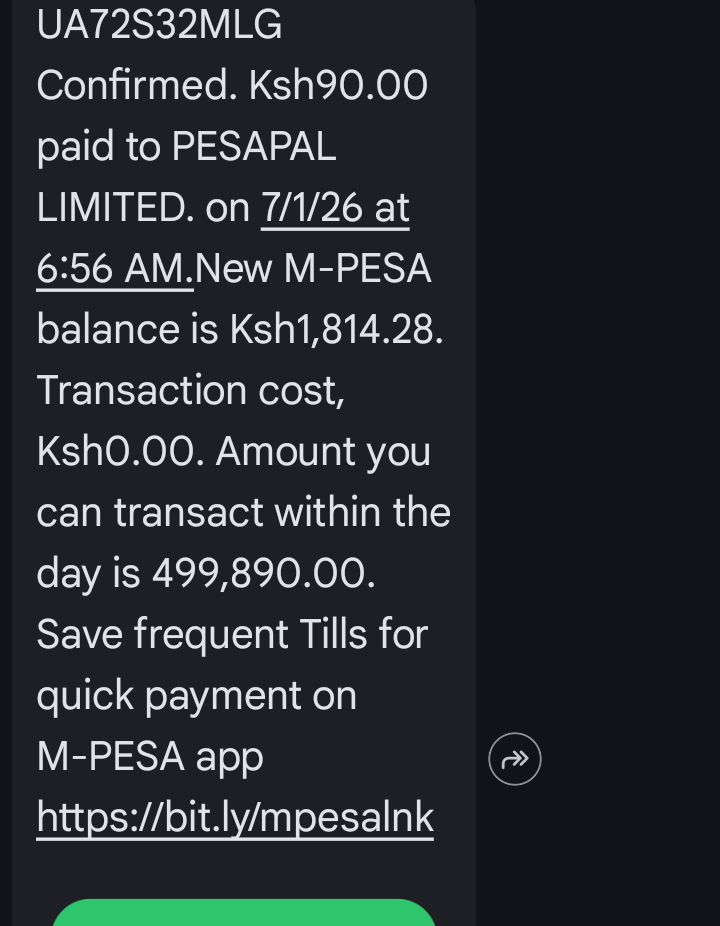Viewport: 720px width, 926px height.
Task: Tap the underlined 6:56 AM time
Action: tap(114, 269)
